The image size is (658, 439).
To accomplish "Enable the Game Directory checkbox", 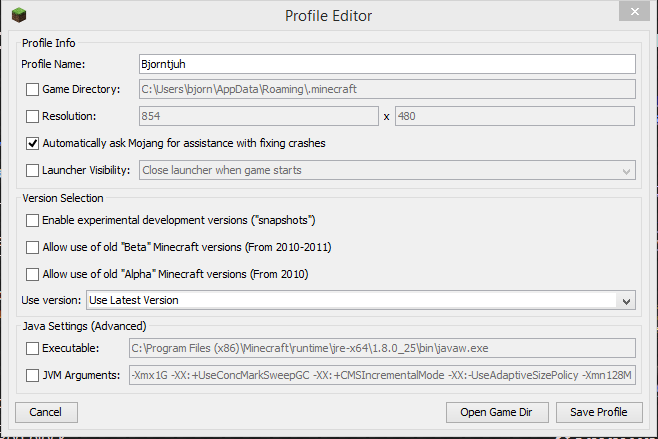I will [x=32, y=89].
